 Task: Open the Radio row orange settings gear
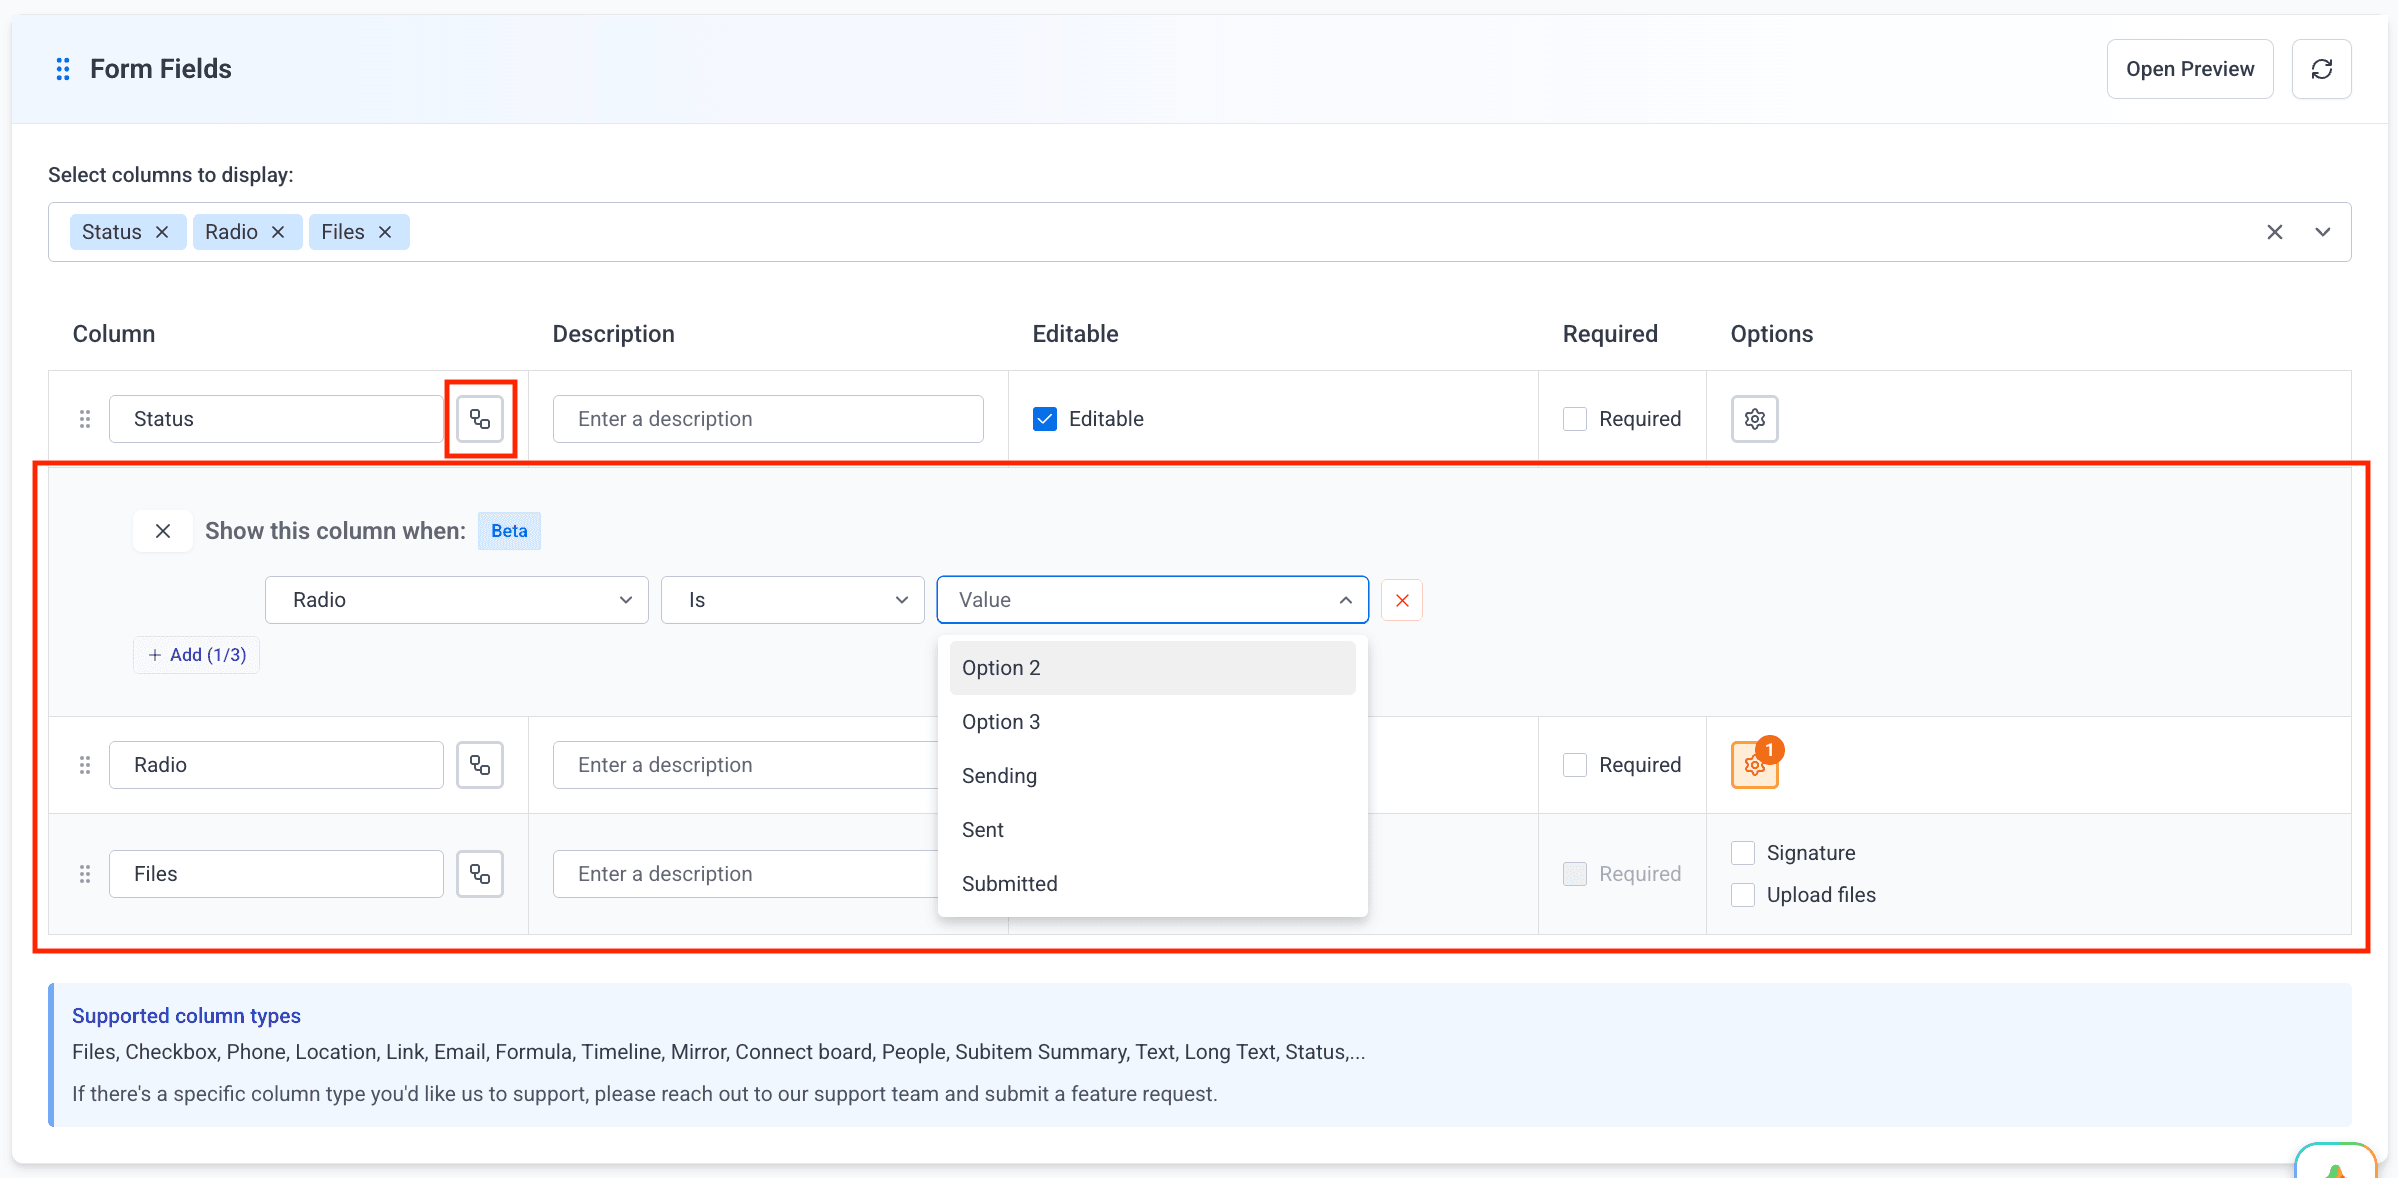(1755, 765)
